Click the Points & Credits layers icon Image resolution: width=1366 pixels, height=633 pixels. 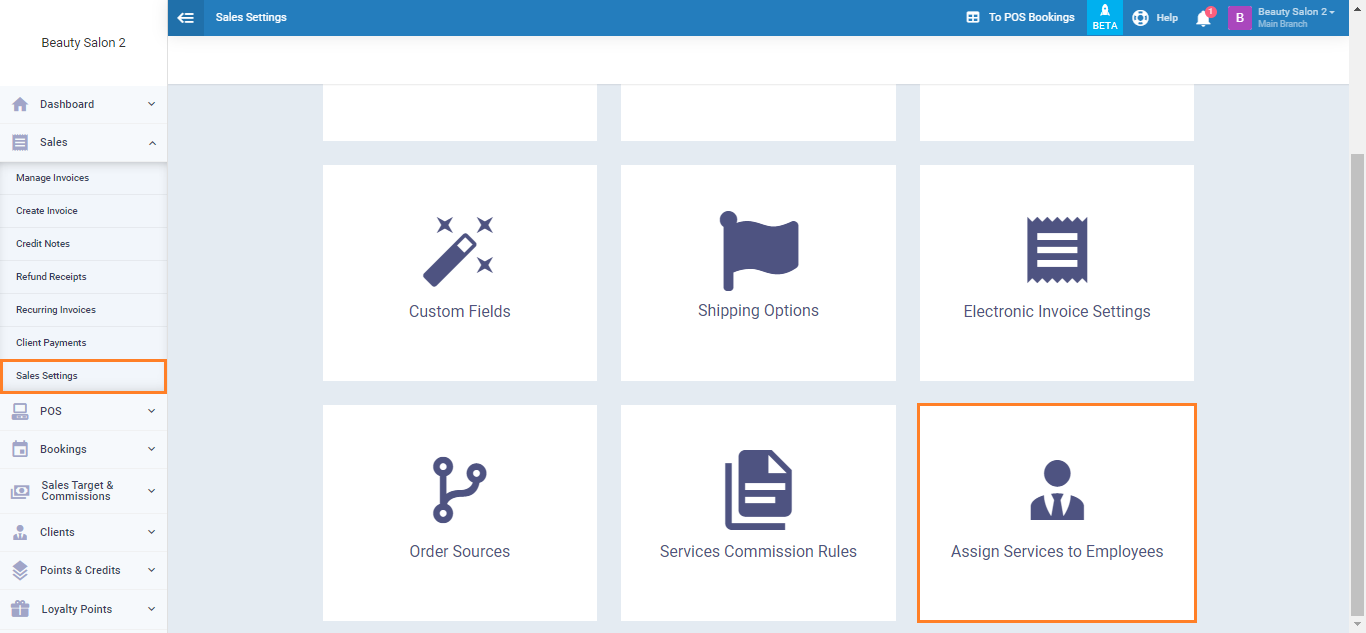(20, 570)
